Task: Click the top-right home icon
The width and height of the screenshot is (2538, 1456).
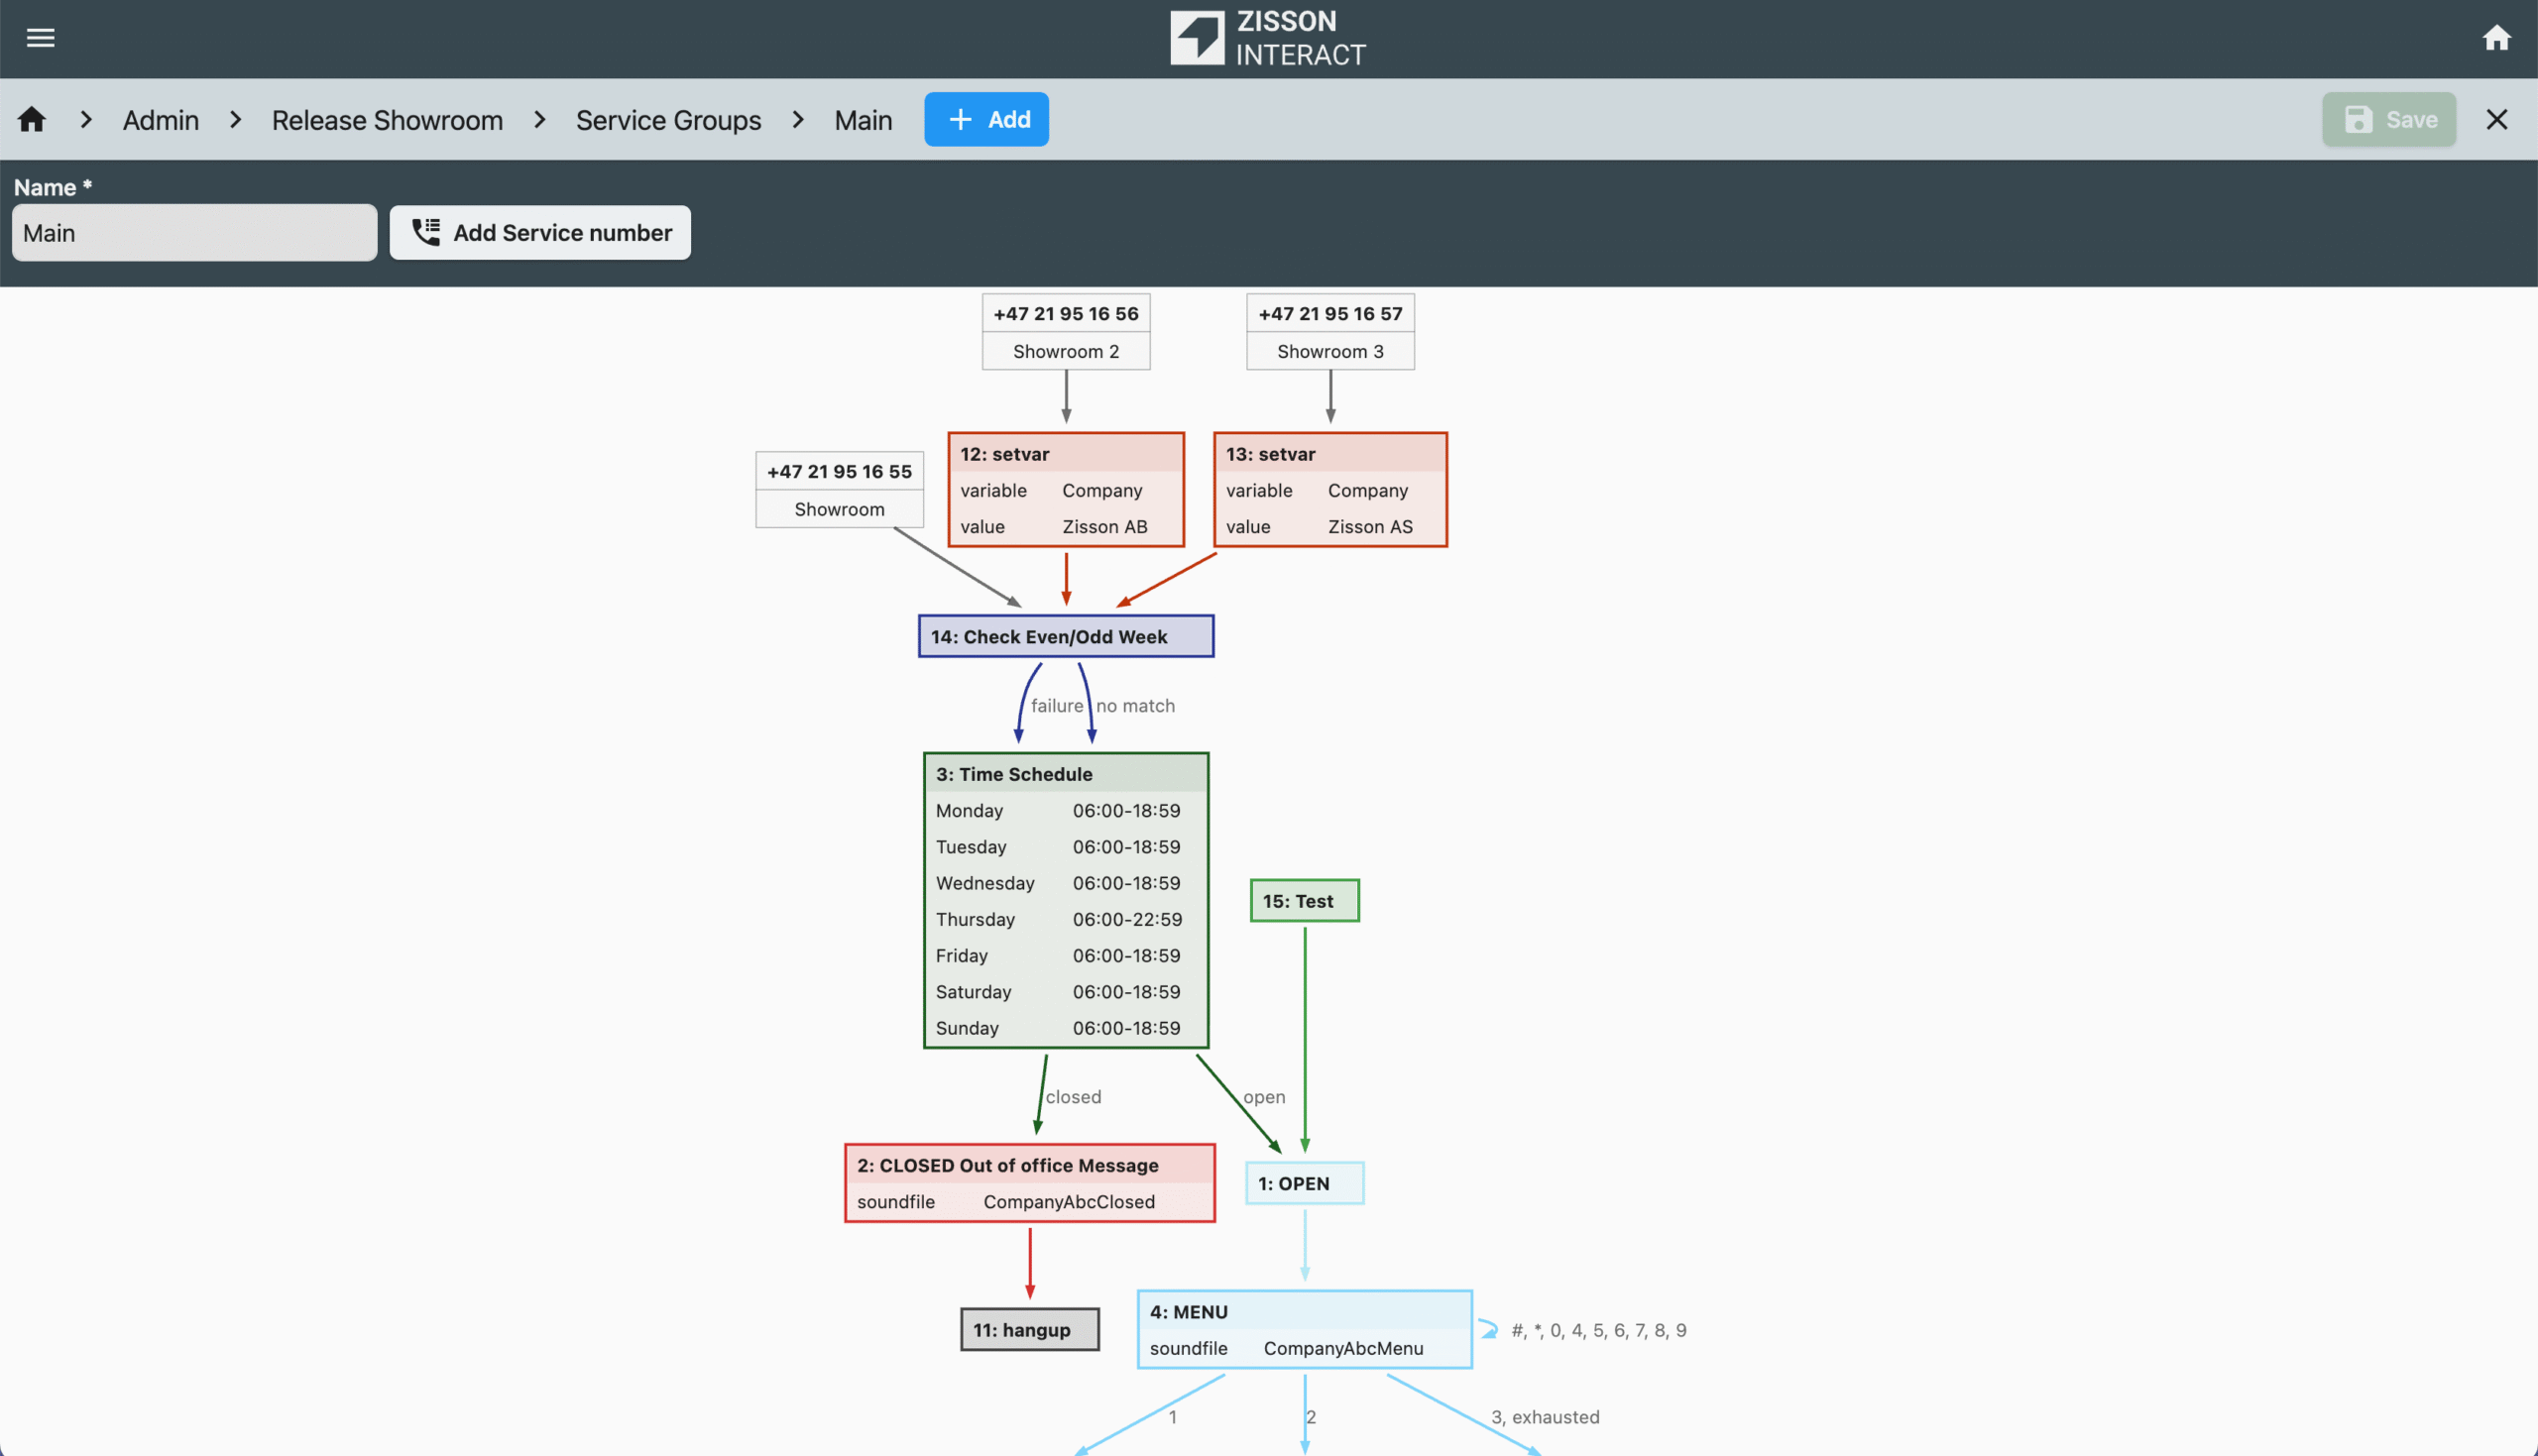Action: tap(2496, 38)
